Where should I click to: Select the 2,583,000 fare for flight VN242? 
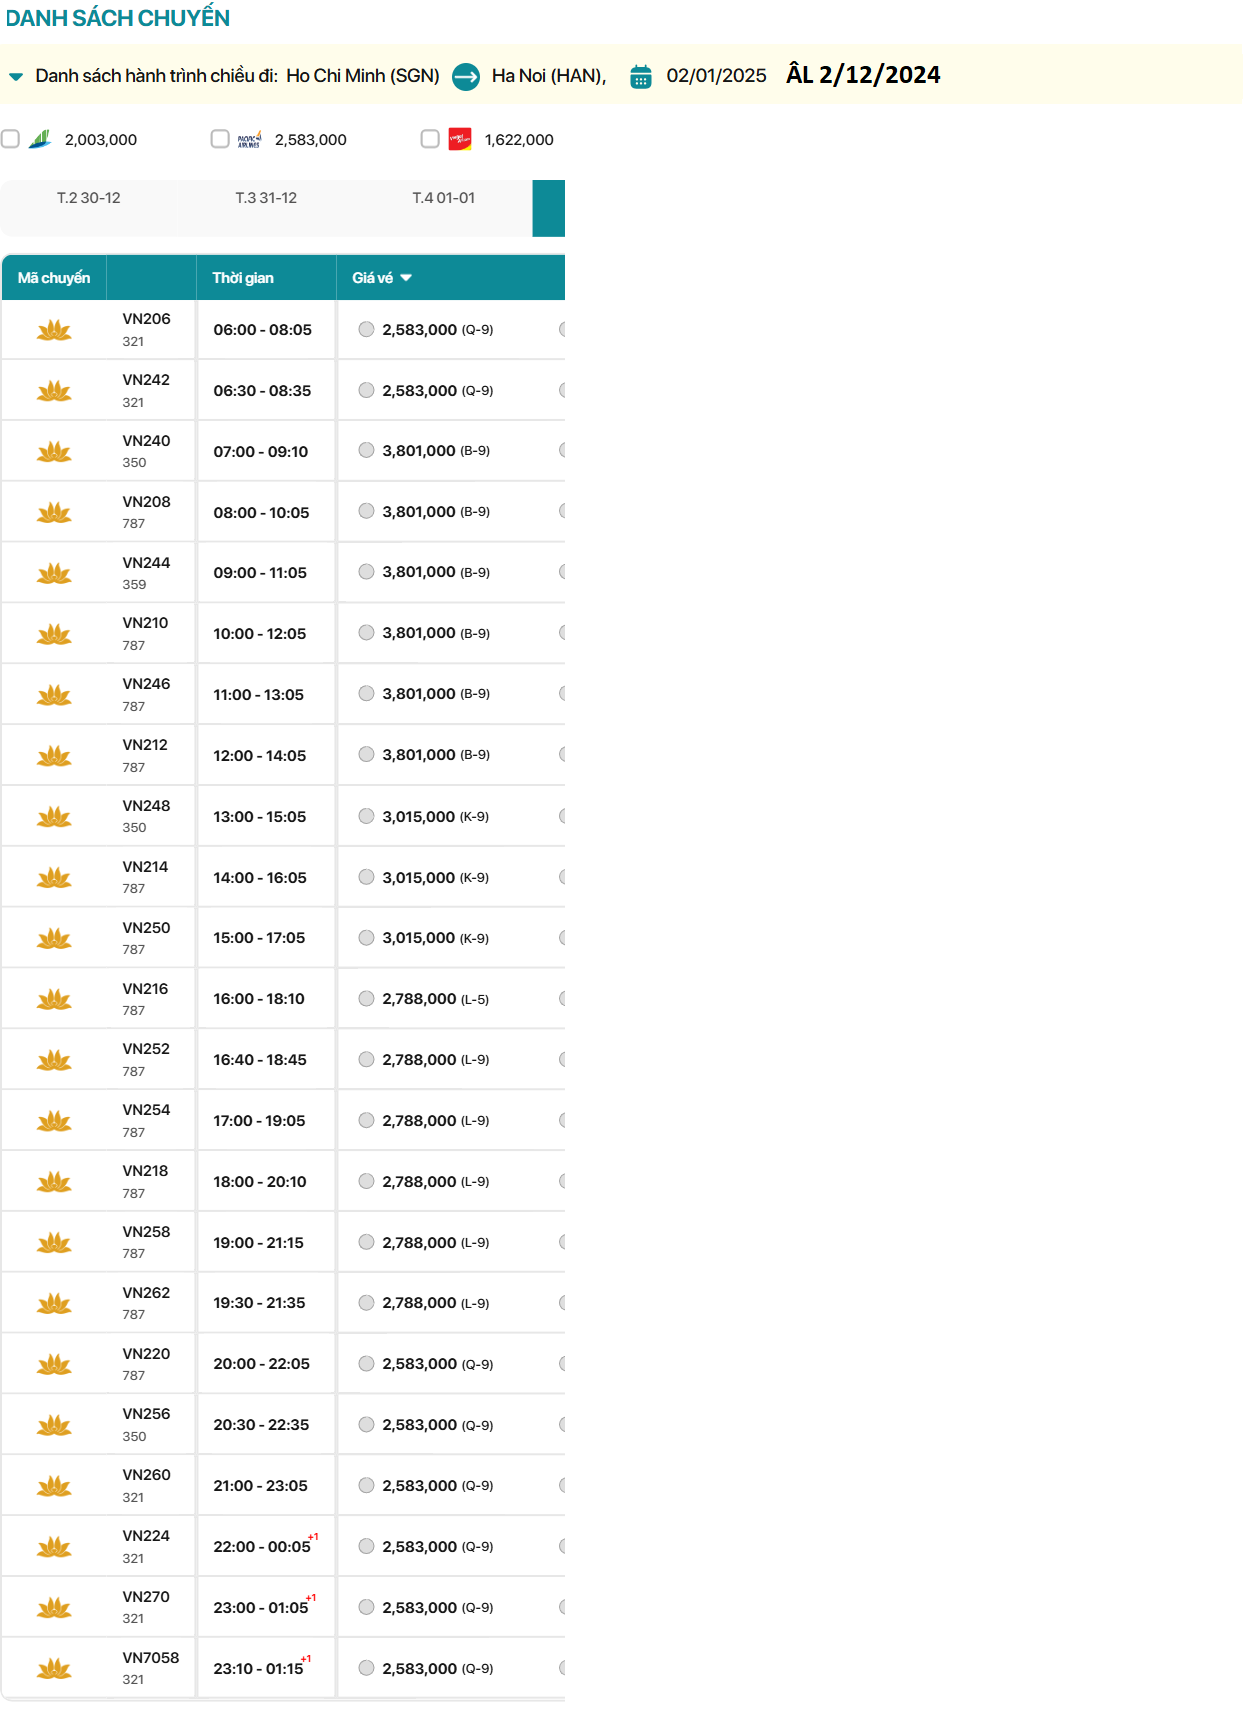pyautogui.click(x=367, y=390)
